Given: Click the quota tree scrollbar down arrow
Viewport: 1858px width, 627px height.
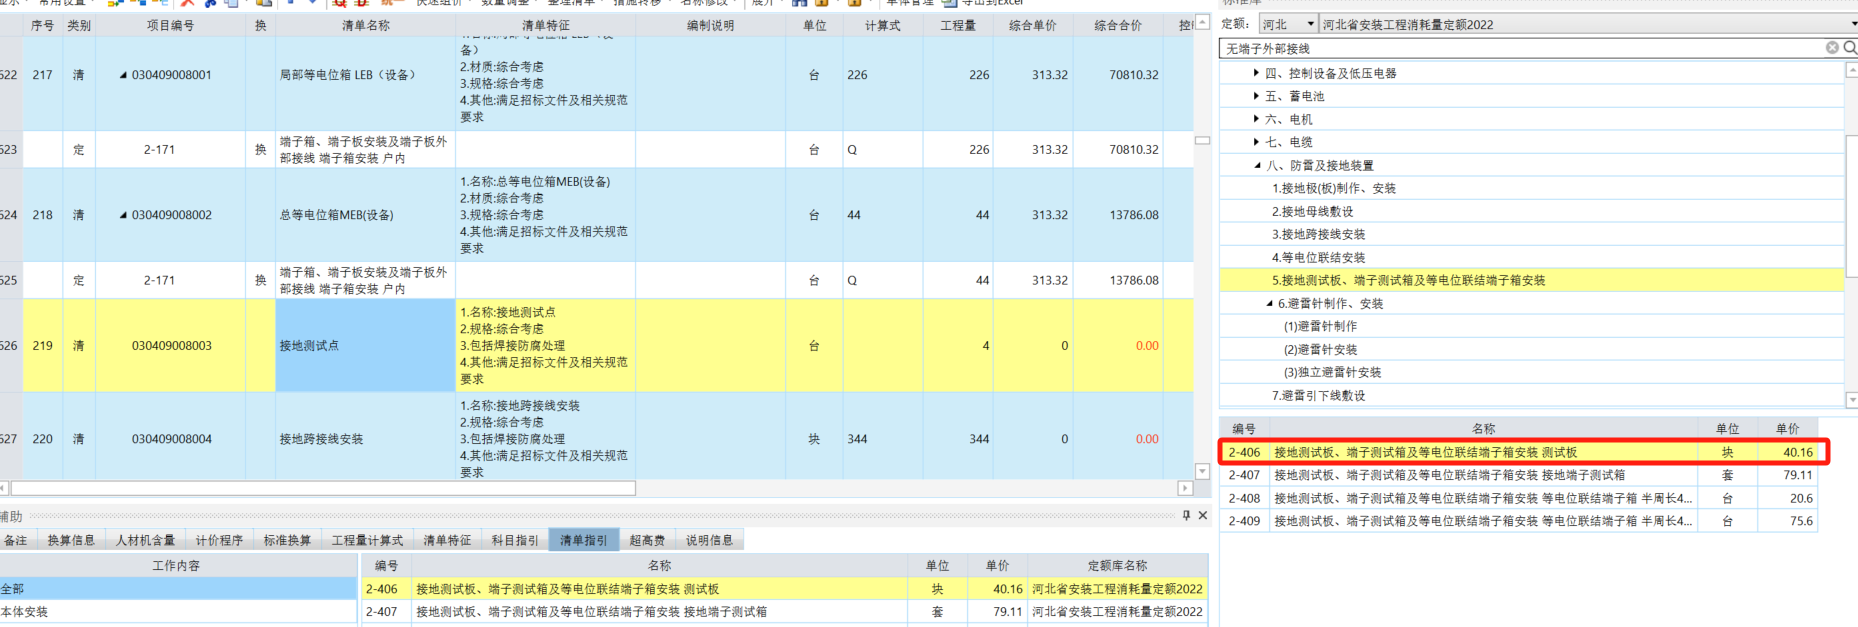Looking at the screenshot, I should (x=1851, y=399).
